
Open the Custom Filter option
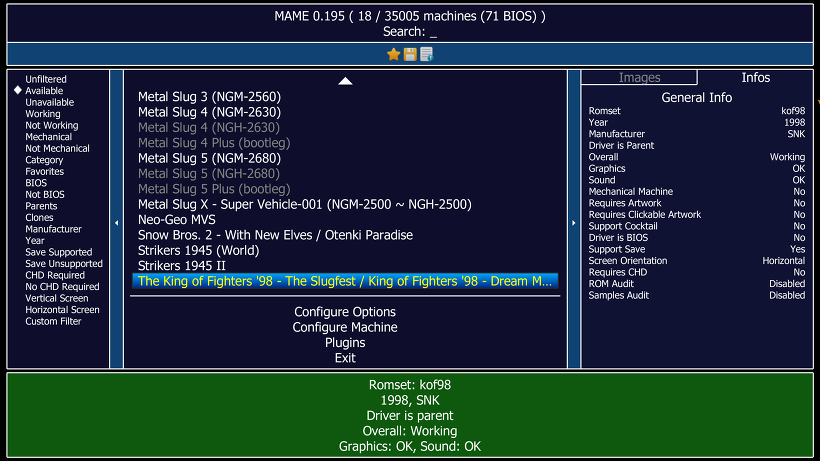click(x=53, y=321)
